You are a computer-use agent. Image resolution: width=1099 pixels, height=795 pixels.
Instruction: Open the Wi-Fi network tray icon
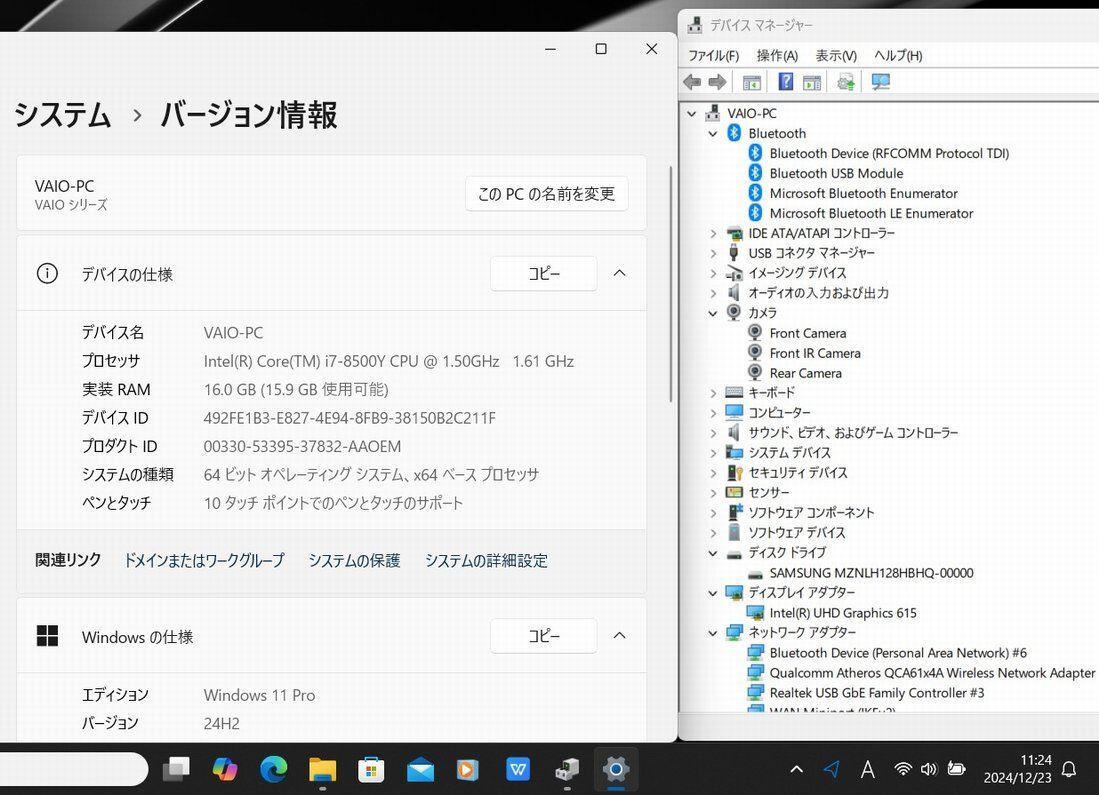click(x=903, y=769)
